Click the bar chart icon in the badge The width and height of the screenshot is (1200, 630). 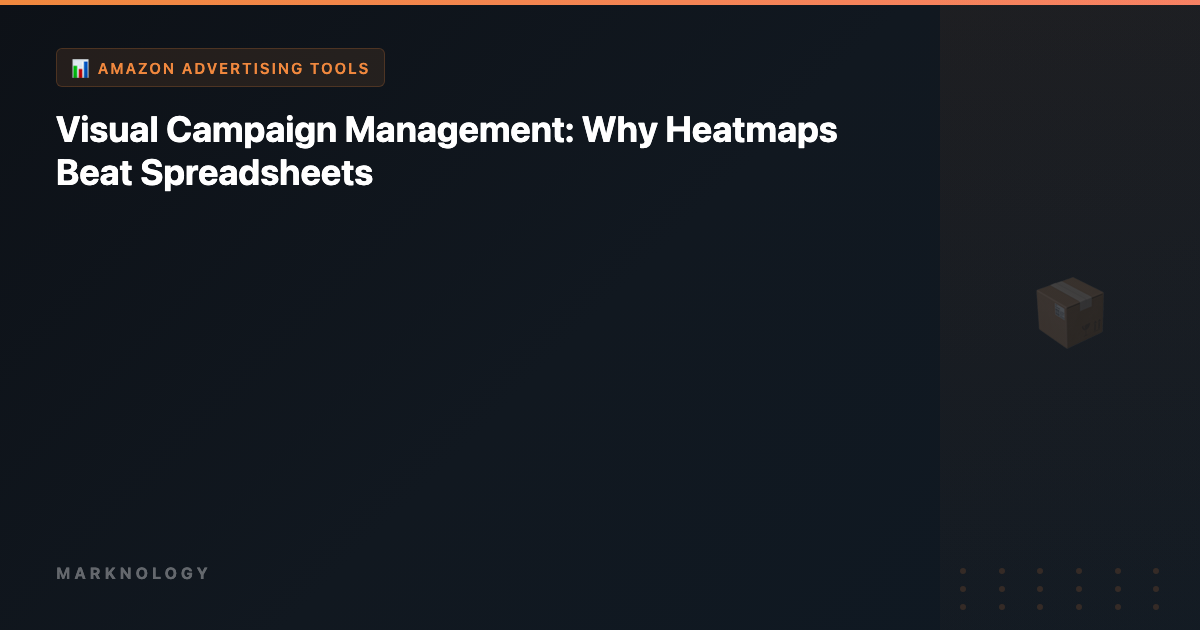80,68
